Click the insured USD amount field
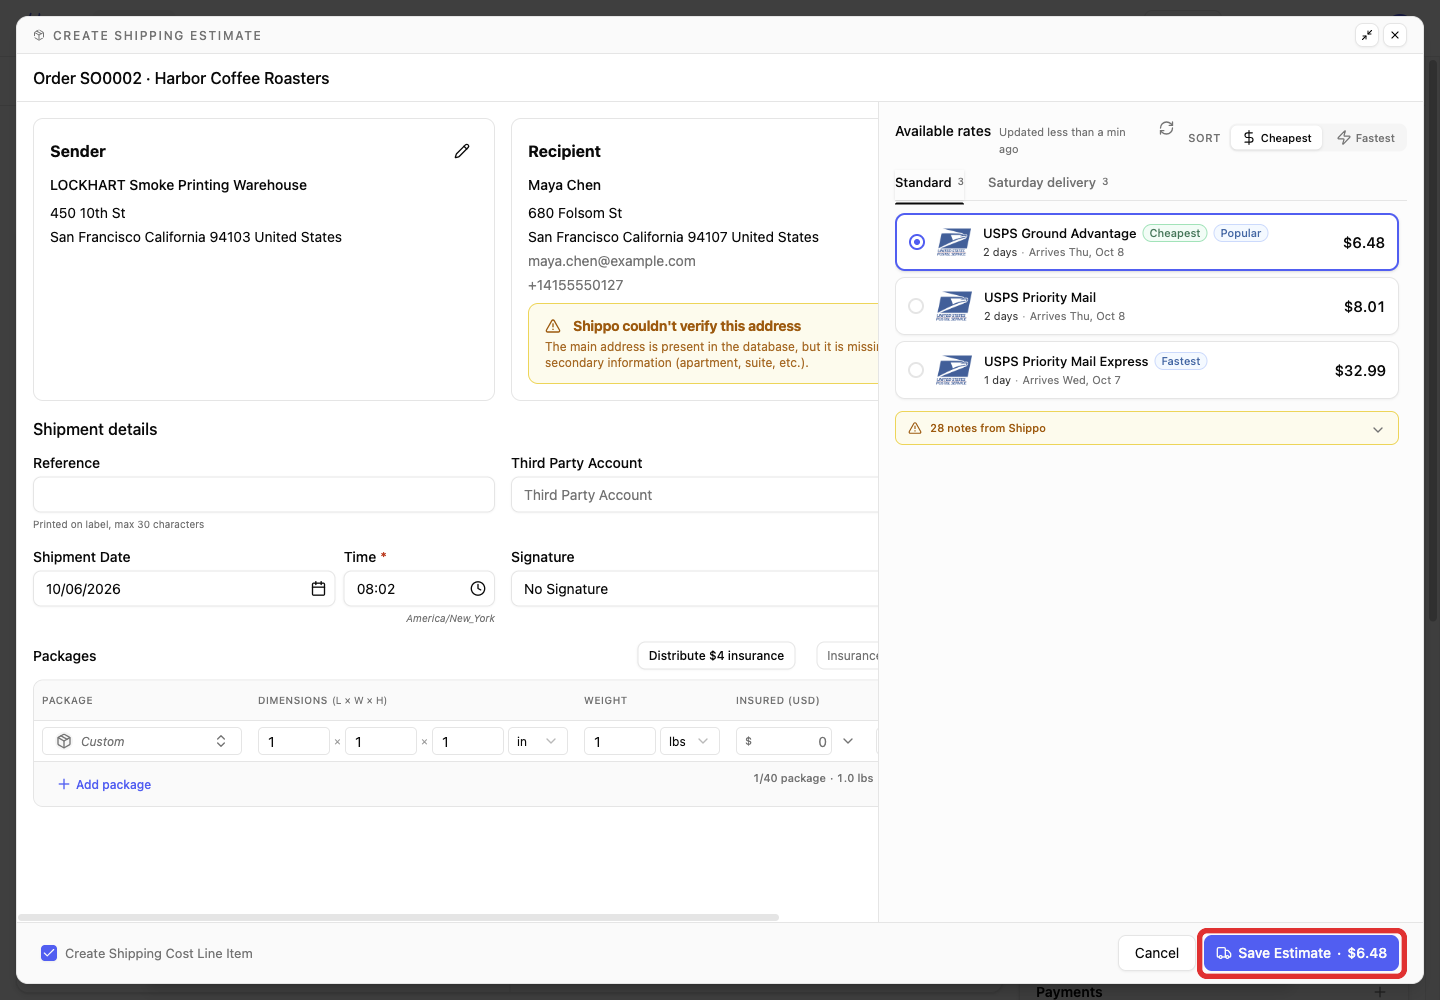This screenshot has width=1440, height=1000. click(784, 741)
